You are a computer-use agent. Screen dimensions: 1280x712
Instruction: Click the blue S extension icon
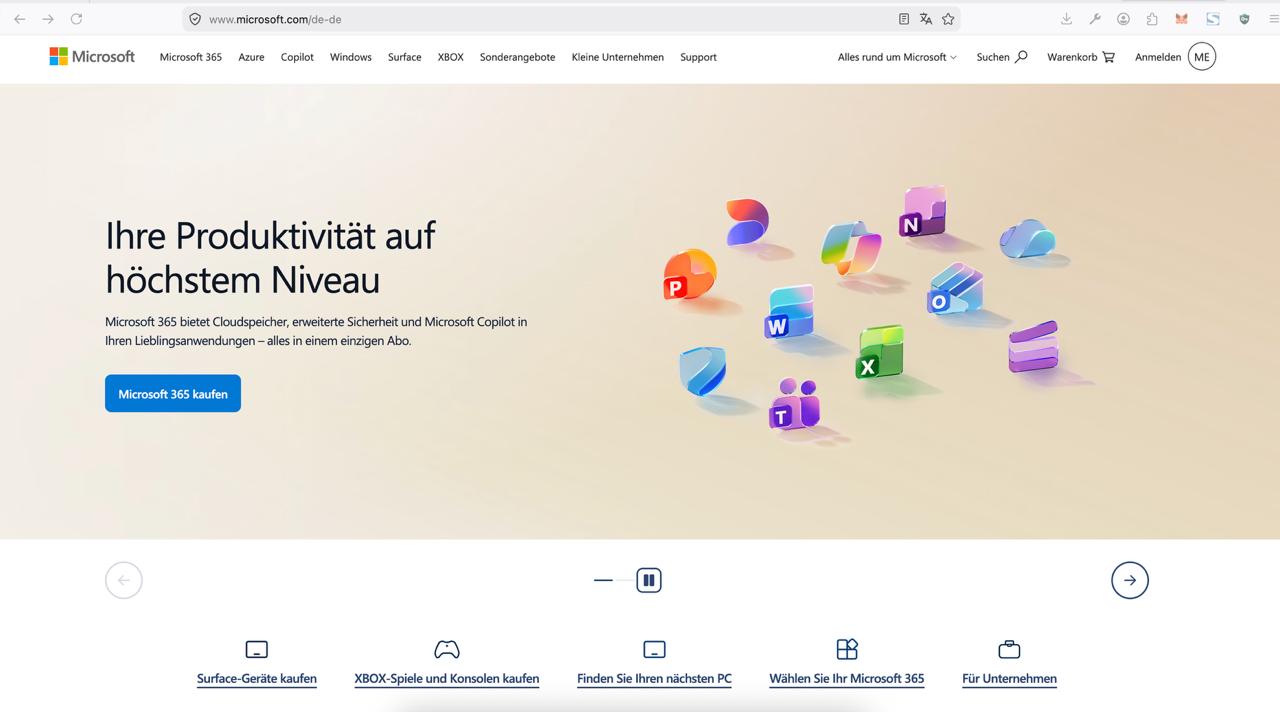(x=1213, y=19)
